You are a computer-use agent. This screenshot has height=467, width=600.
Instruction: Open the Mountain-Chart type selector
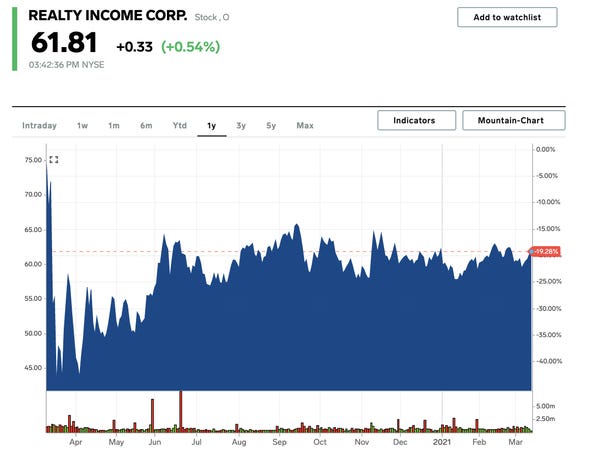coord(514,121)
